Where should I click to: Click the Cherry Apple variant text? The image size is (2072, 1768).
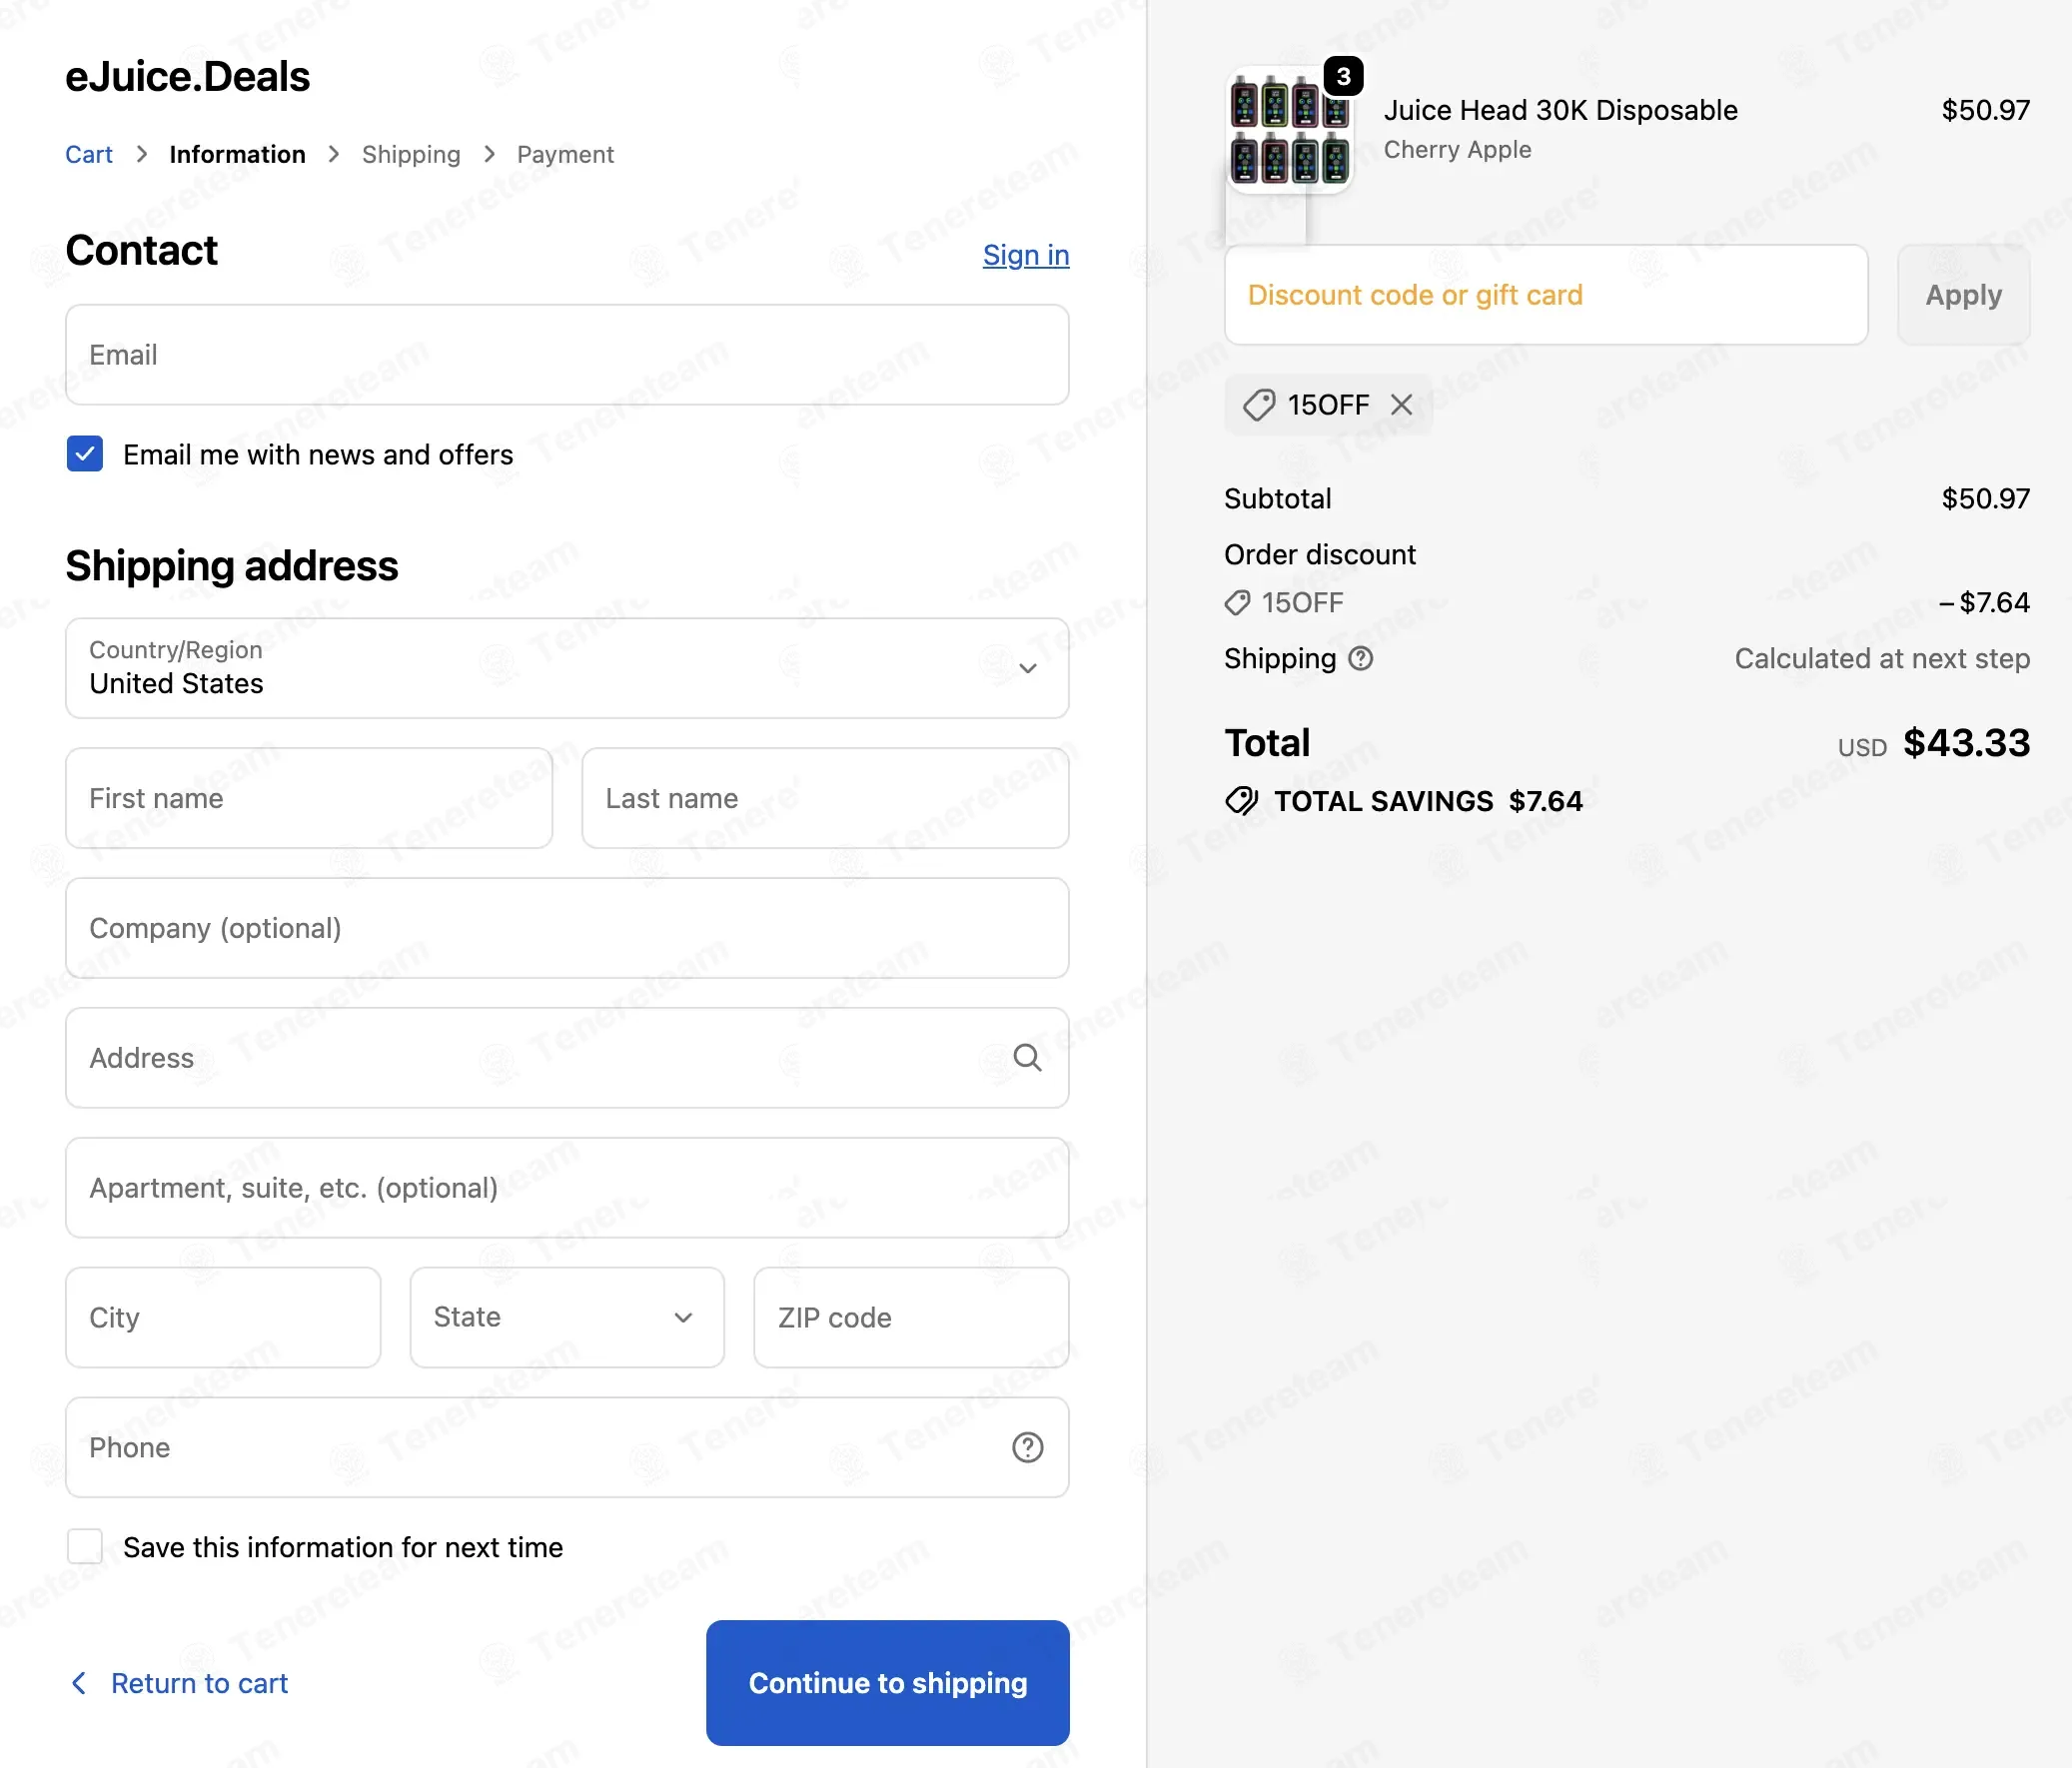[1457, 149]
